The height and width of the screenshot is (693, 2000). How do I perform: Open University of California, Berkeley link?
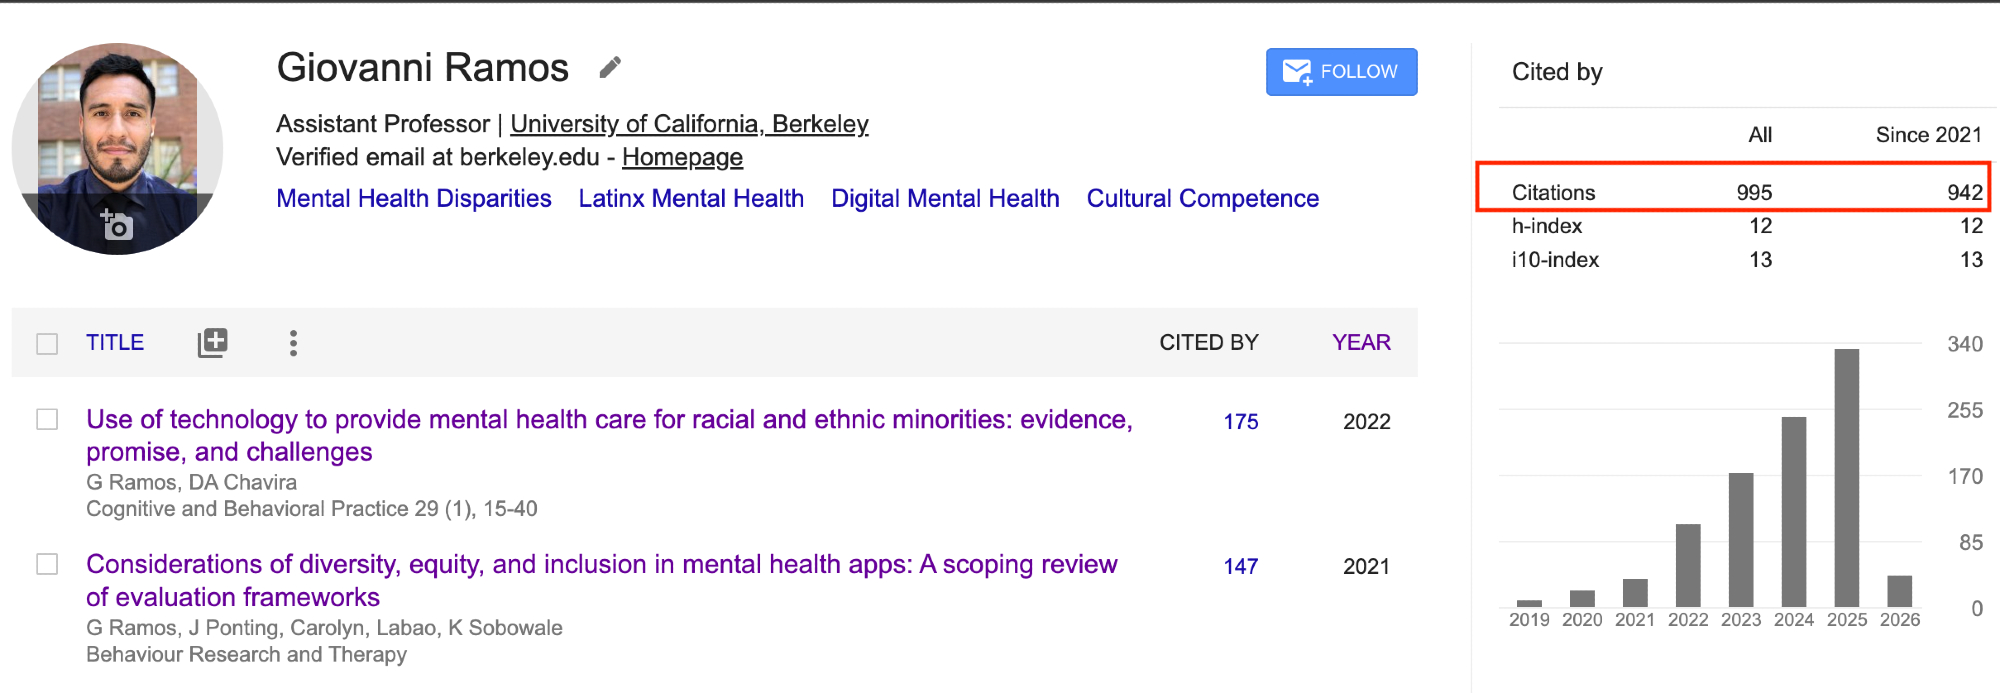689,124
